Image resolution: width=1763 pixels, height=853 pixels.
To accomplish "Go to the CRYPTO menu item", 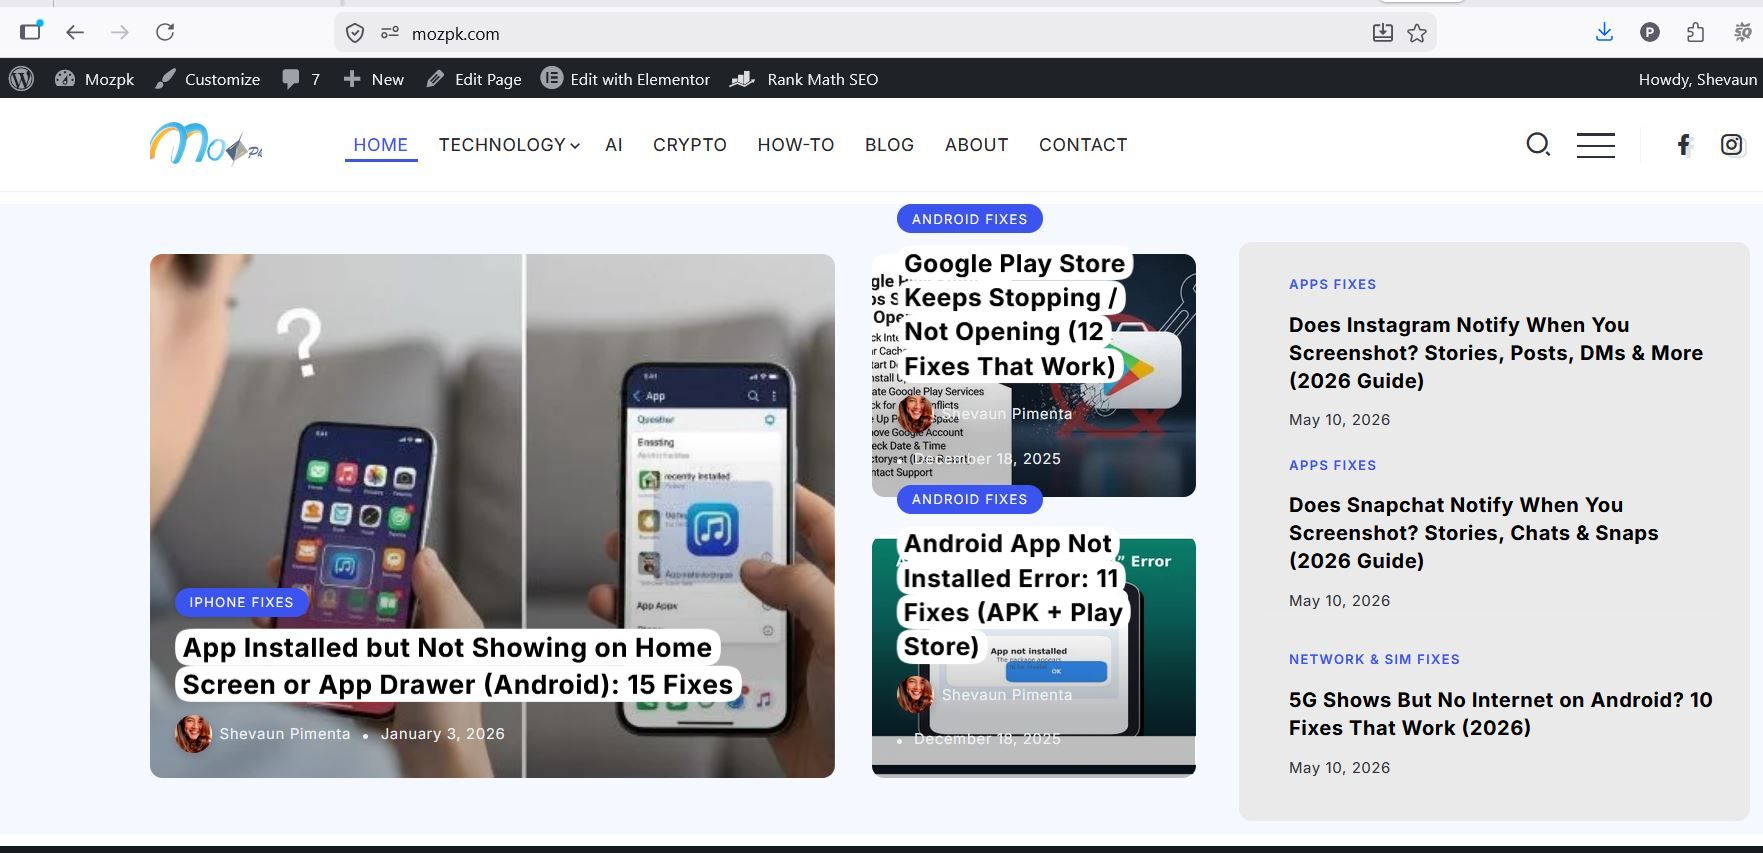I will click(x=690, y=145).
